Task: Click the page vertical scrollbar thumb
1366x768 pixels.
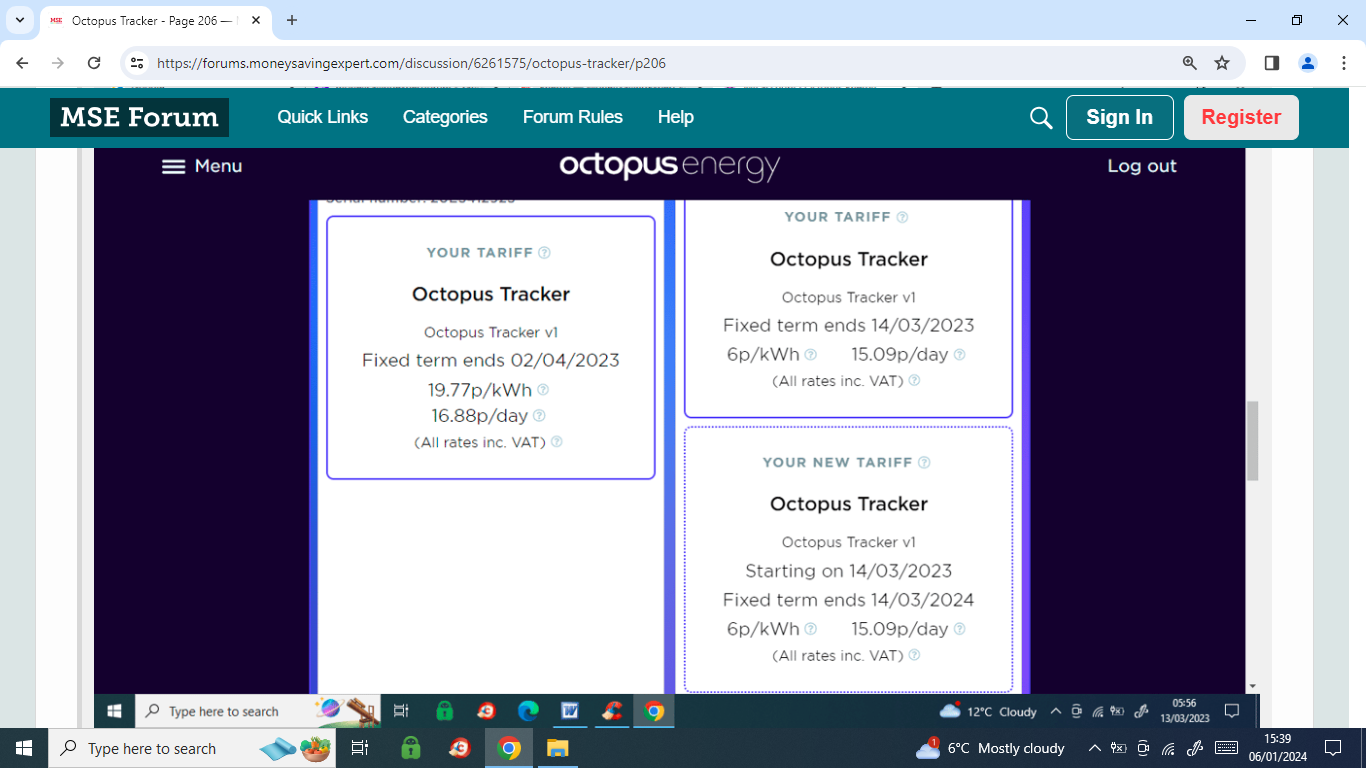Action: click(x=1253, y=440)
